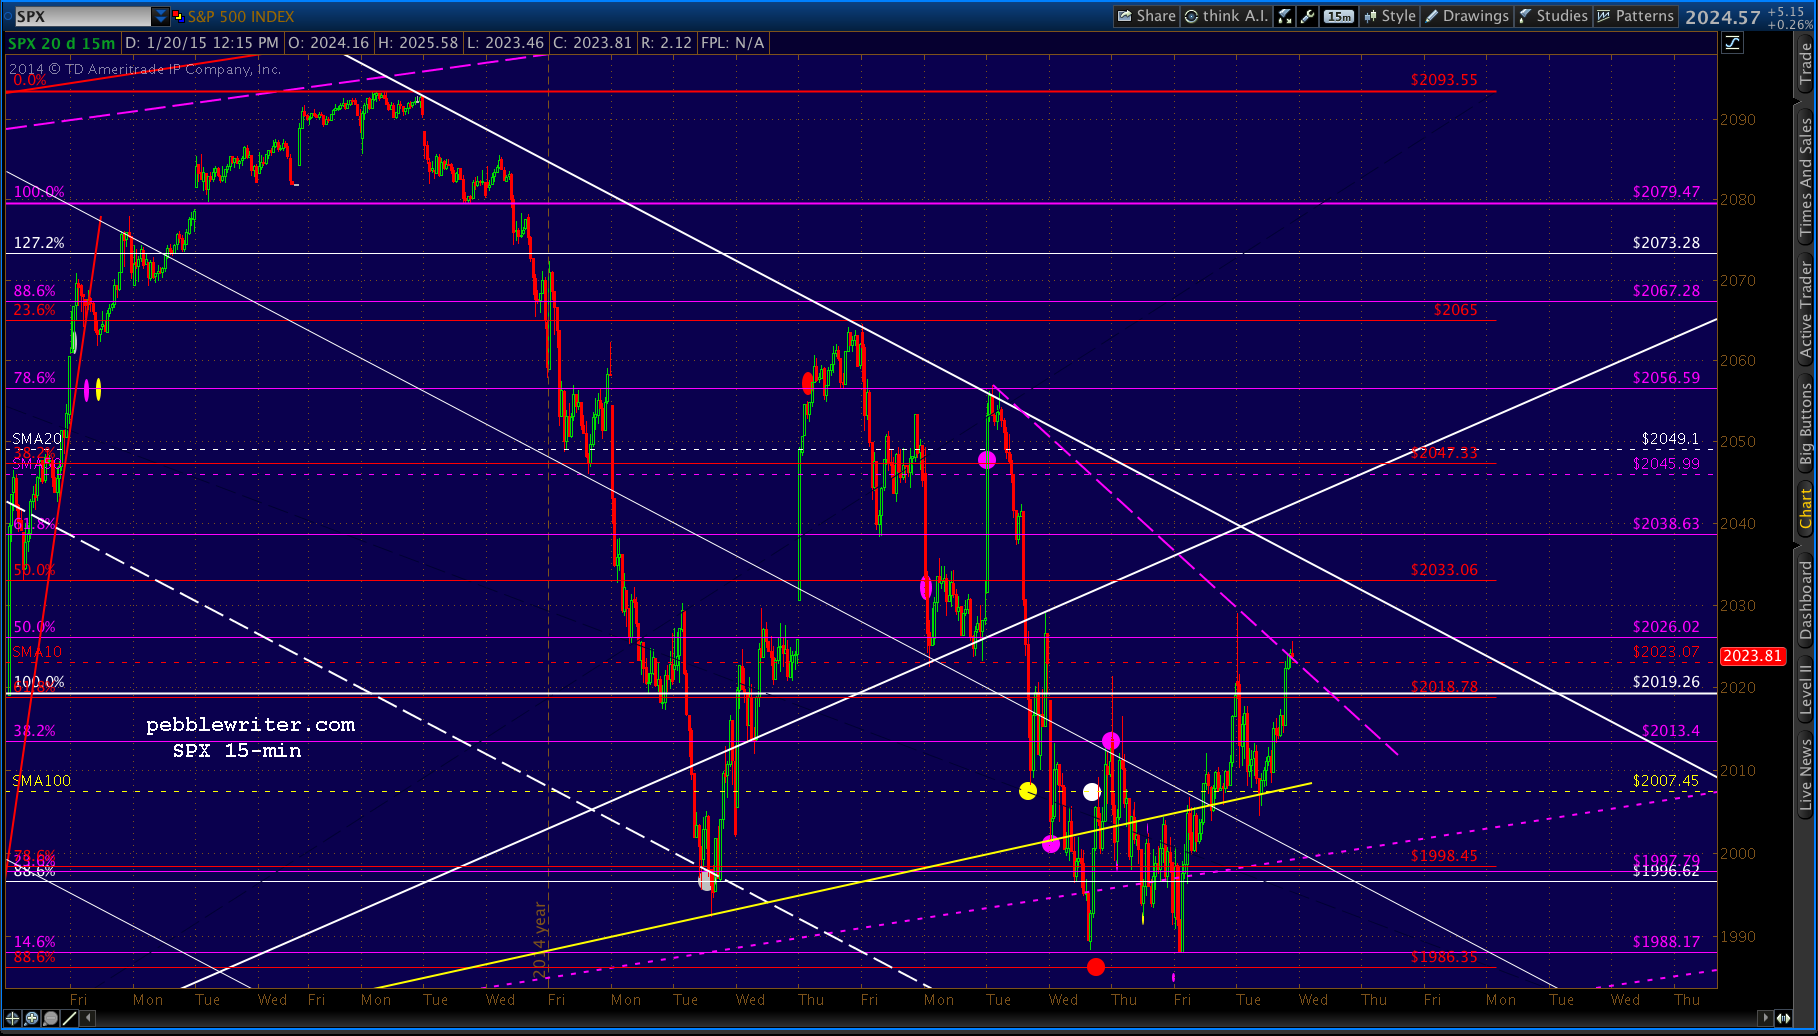
Task: Open the Share menu
Action: click(1146, 16)
